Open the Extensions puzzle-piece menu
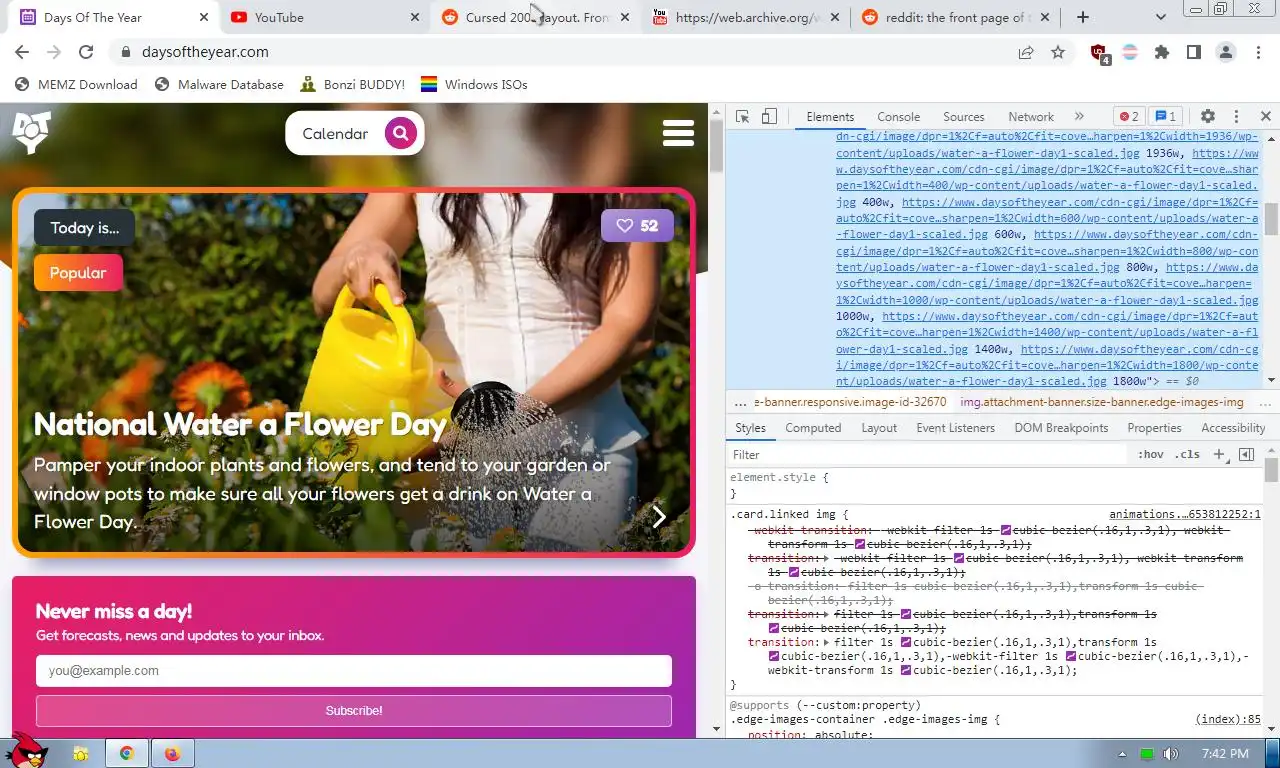 [1162, 52]
